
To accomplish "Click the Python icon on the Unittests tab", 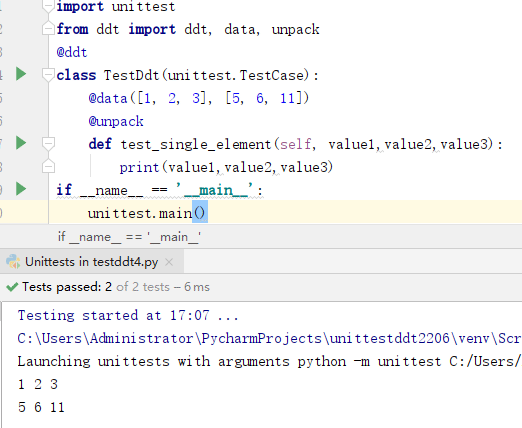I will point(13,262).
